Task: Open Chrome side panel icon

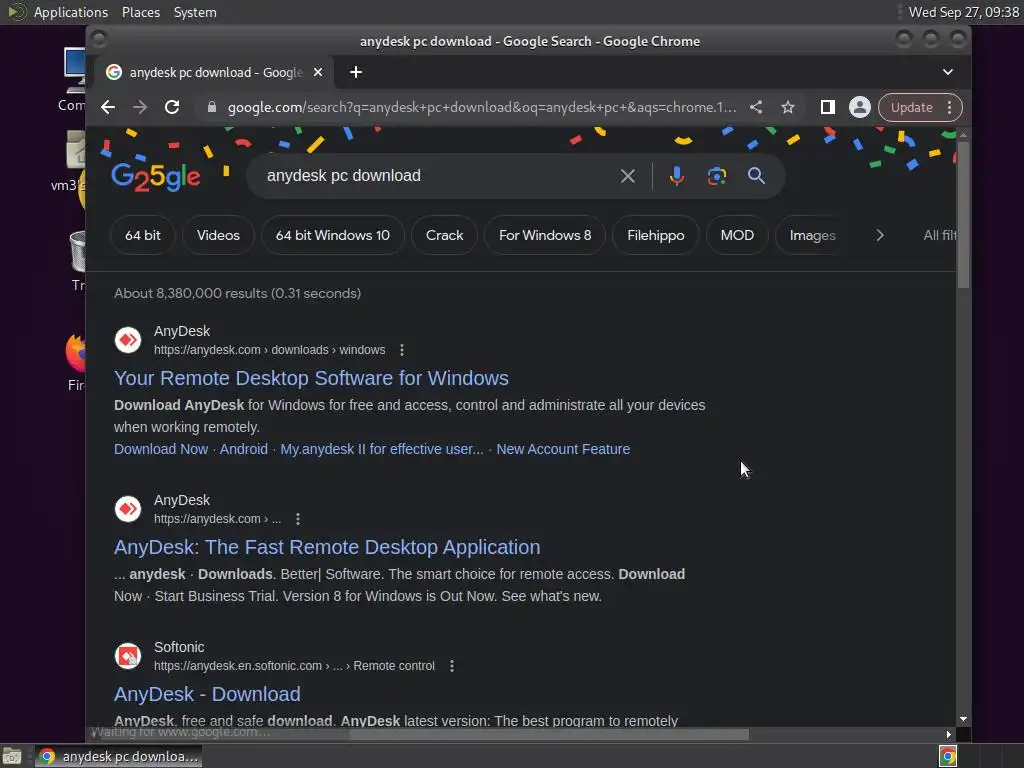Action: pyautogui.click(x=827, y=107)
